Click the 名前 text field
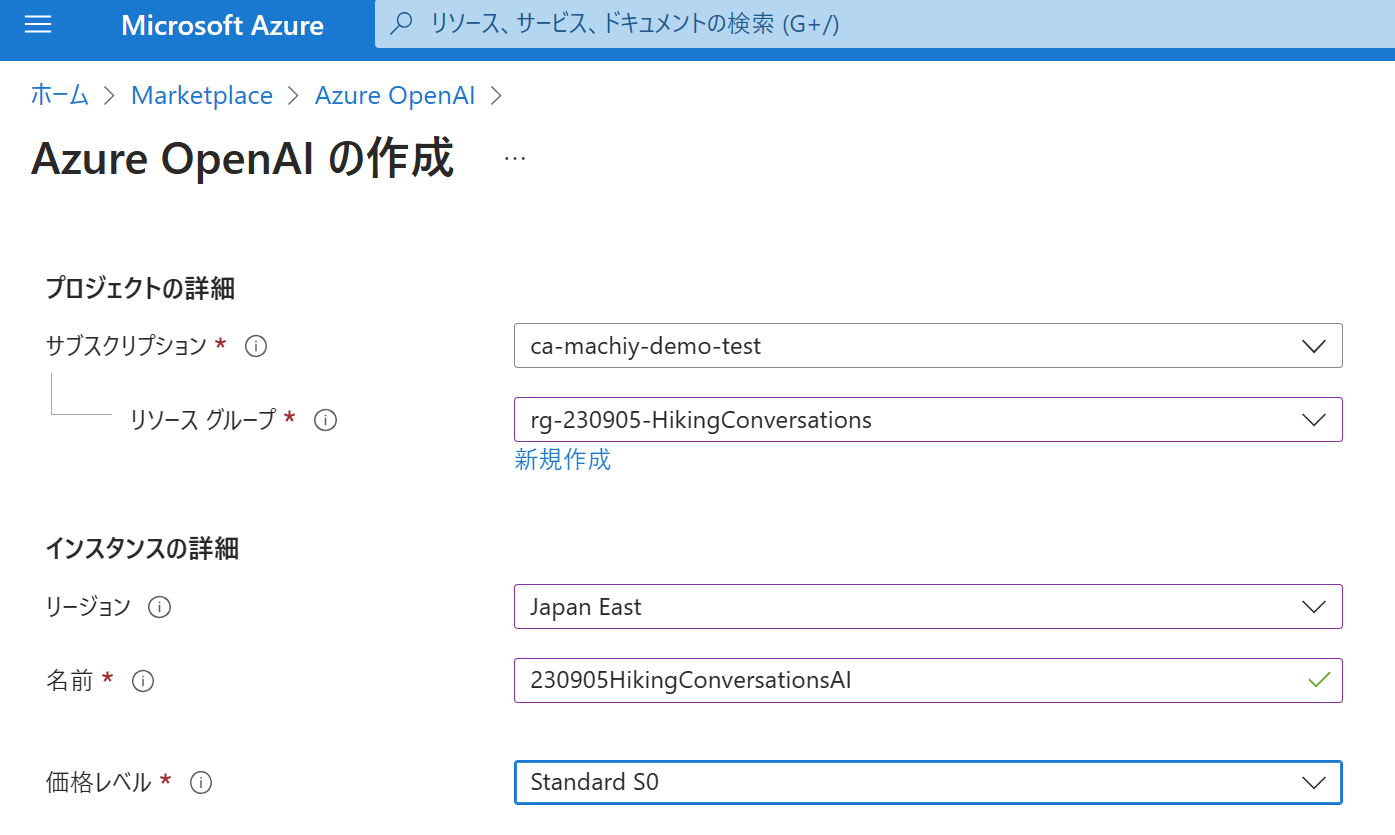The image size is (1395, 835). tap(928, 681)
